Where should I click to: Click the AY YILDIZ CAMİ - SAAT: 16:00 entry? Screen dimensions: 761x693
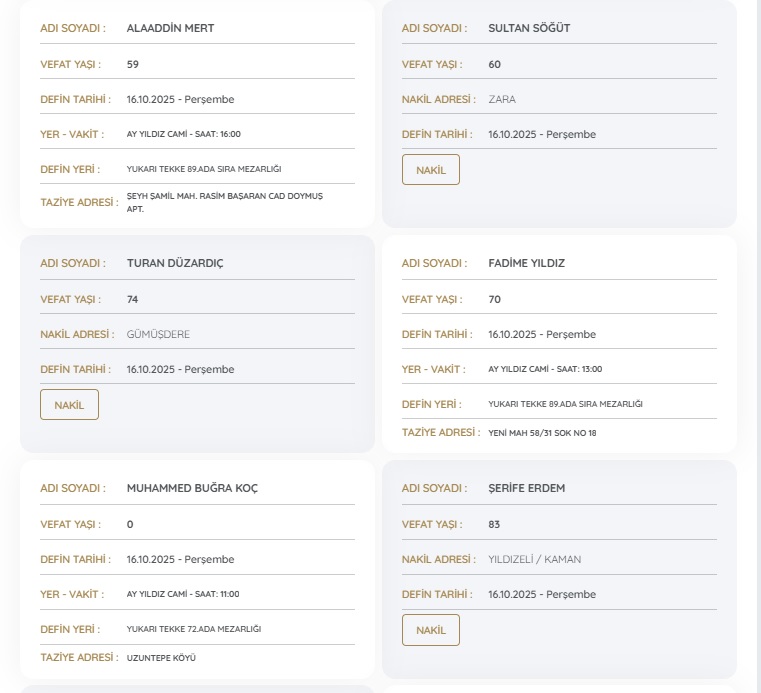(183, 134)
